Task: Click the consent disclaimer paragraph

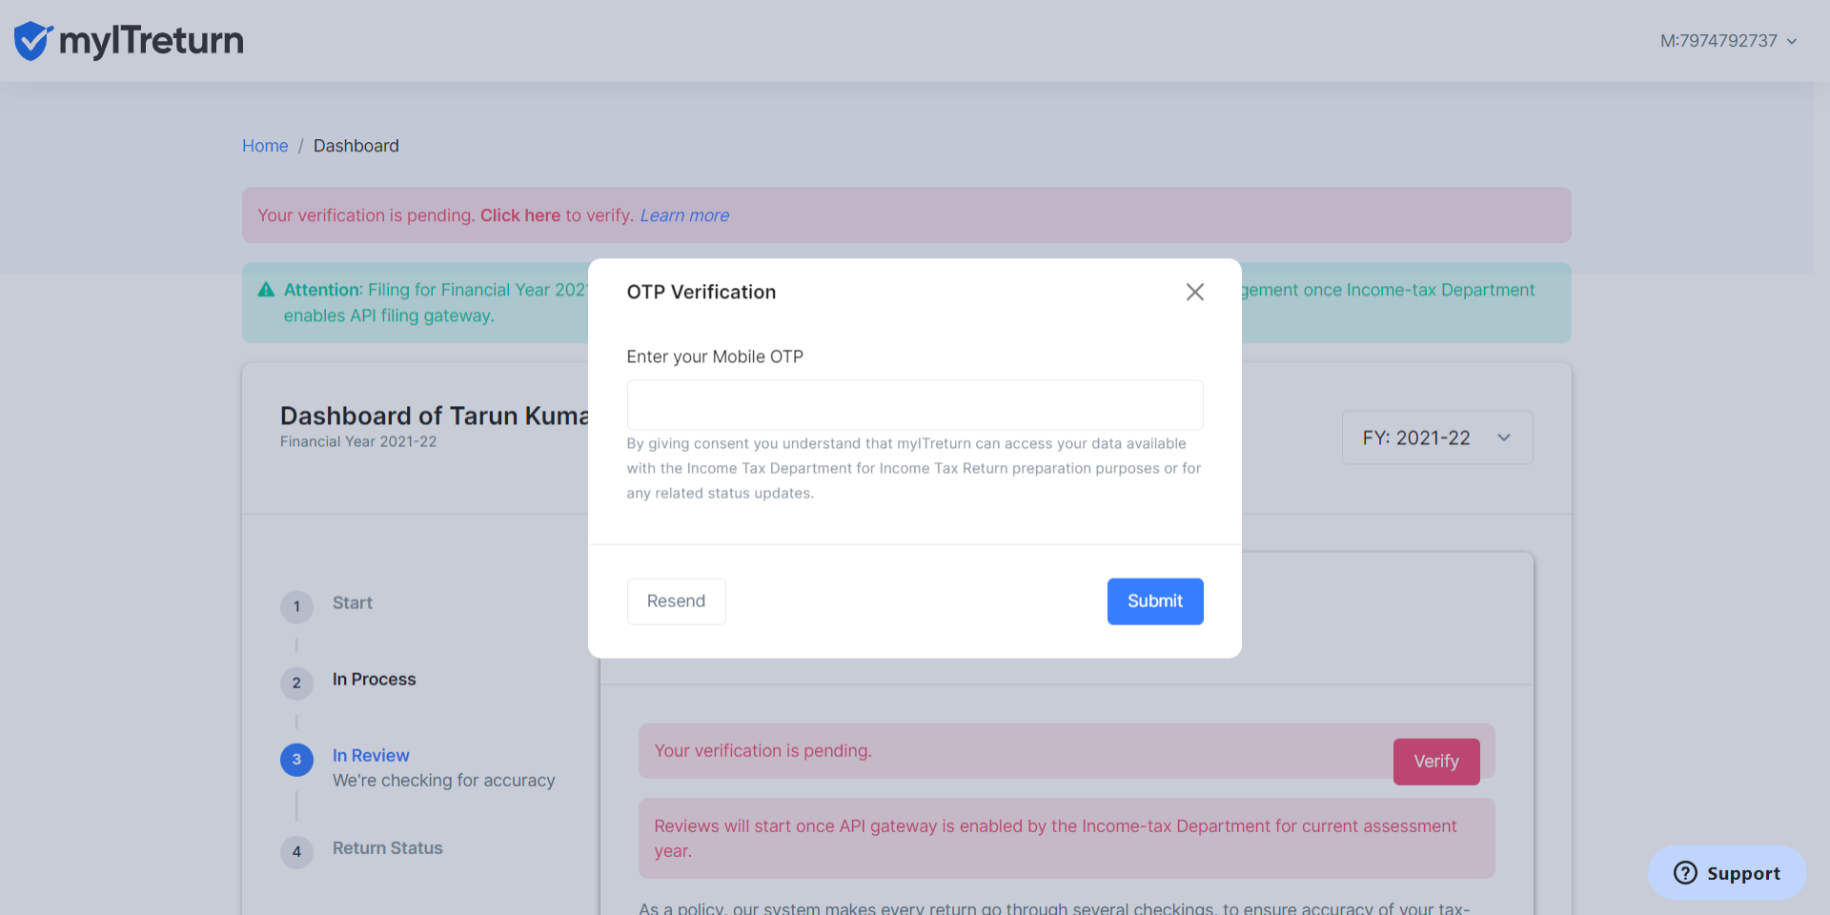Action: point(914,468)
